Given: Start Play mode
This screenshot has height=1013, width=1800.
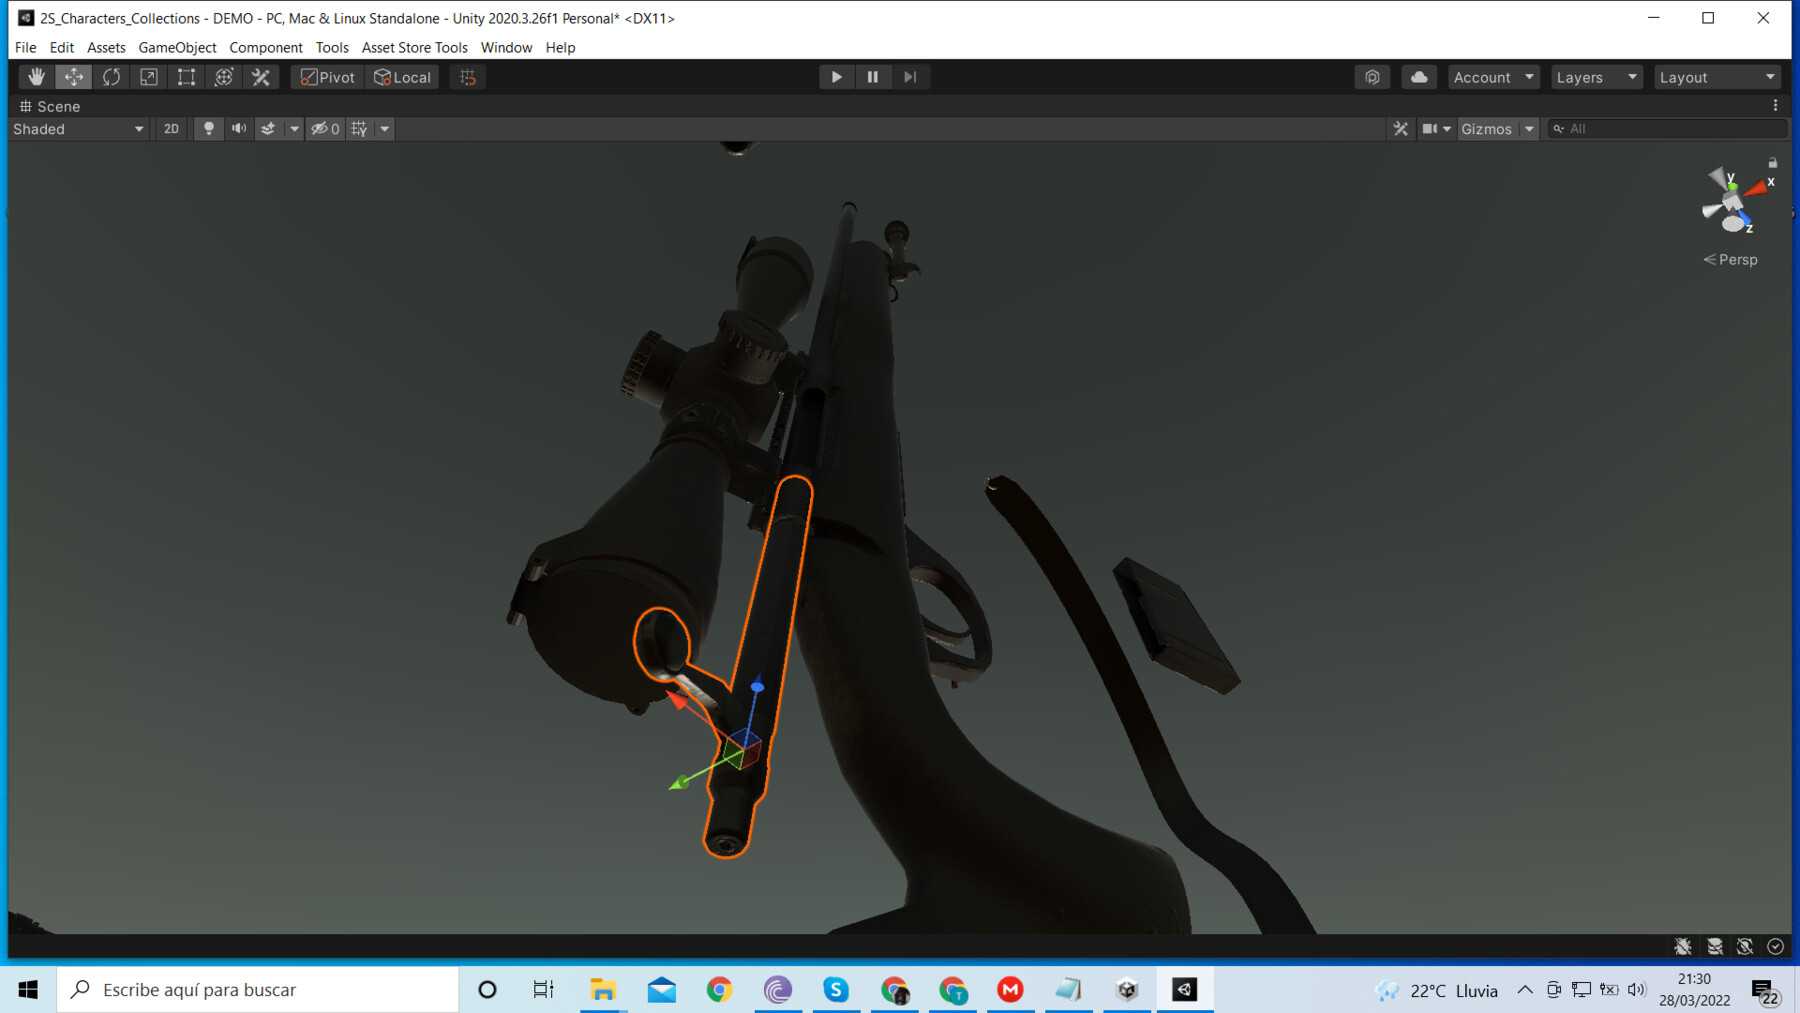Looking at the screenshot, I should 836,77.
